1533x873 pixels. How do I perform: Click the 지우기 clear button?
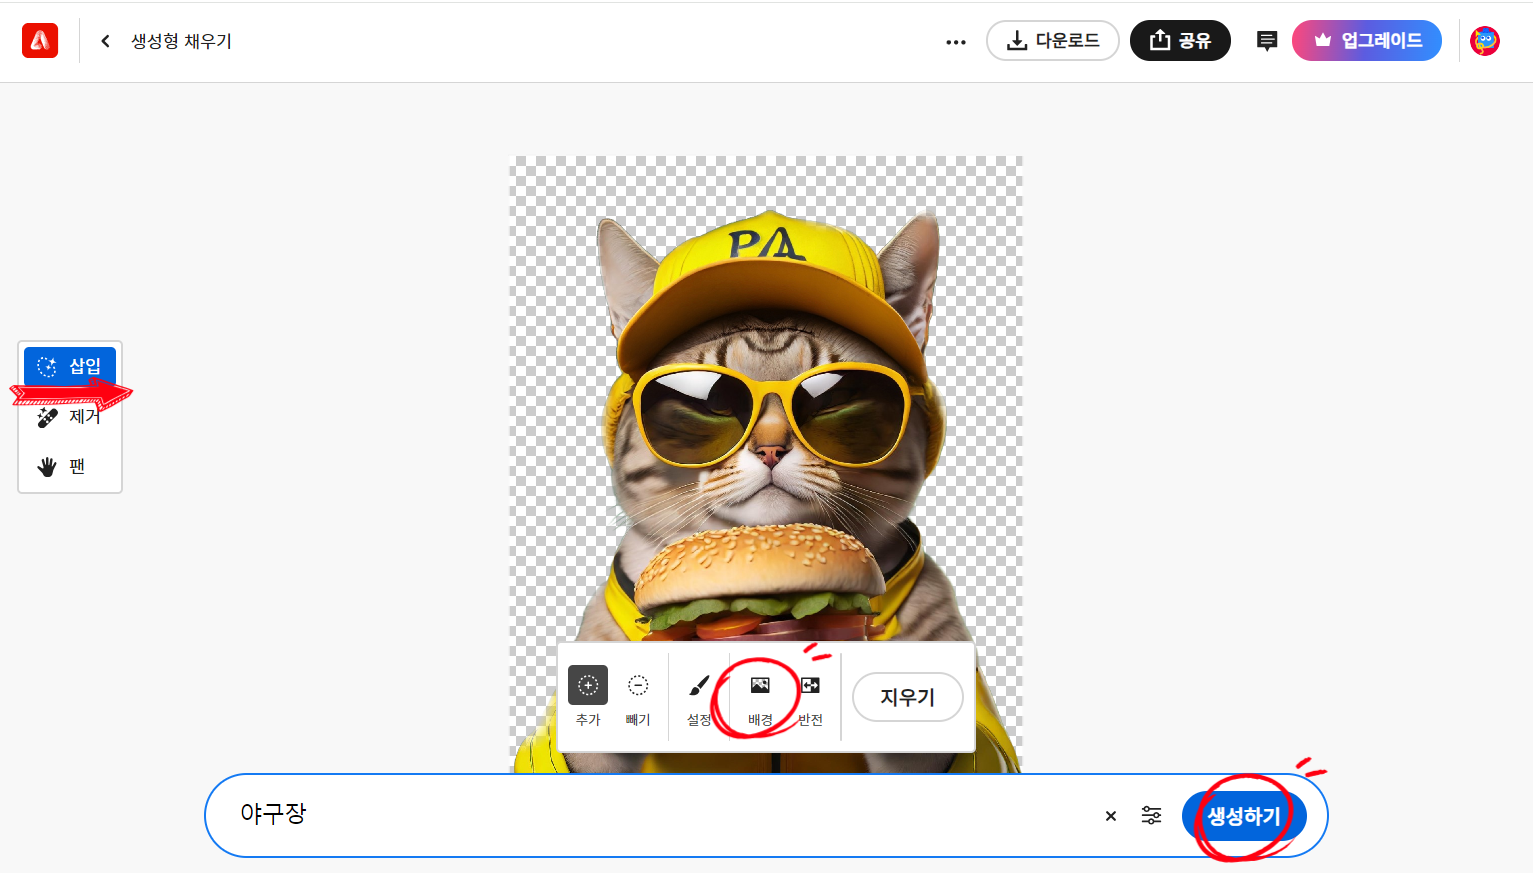click(x=908, y=697)
